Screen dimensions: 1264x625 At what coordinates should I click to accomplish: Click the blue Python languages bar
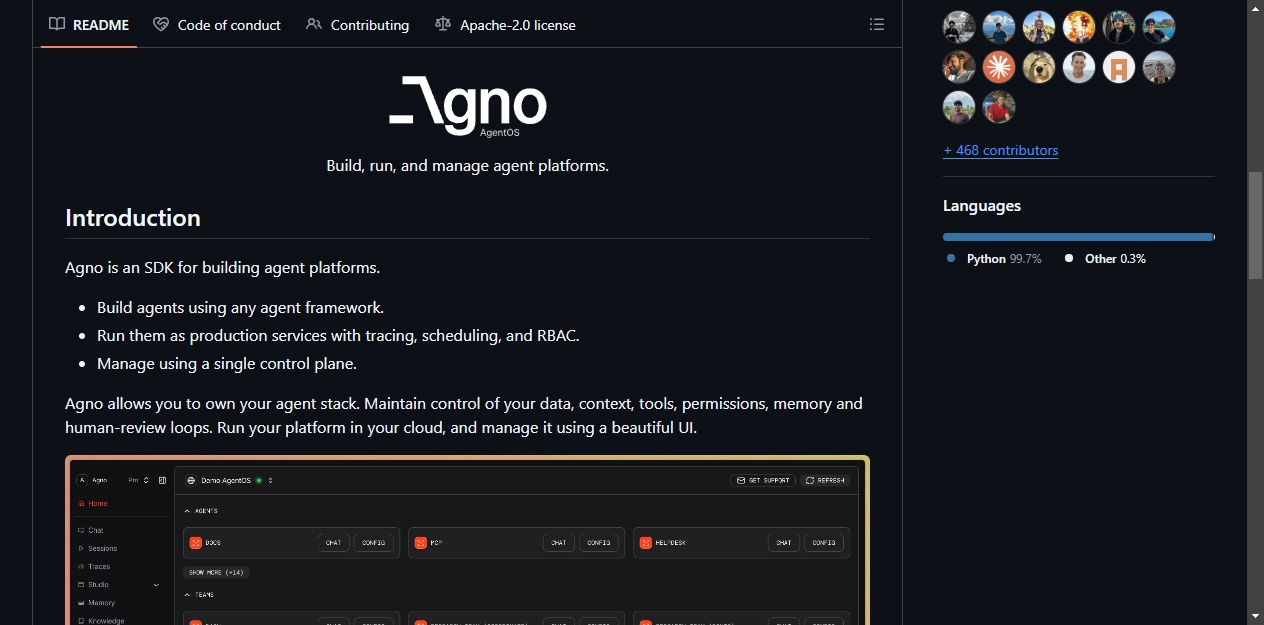pyautogui.click(x=1078, y=237)
